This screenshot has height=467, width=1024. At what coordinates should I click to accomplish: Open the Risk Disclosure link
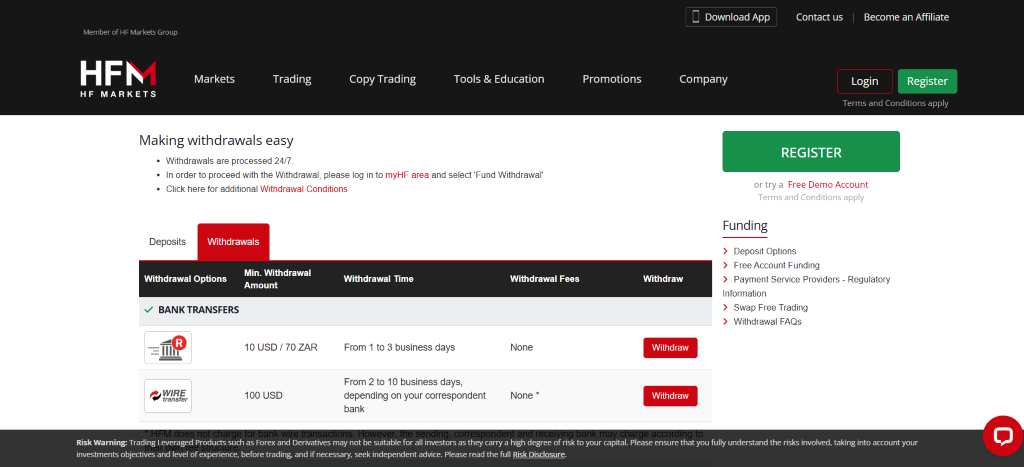click(539, 455)
